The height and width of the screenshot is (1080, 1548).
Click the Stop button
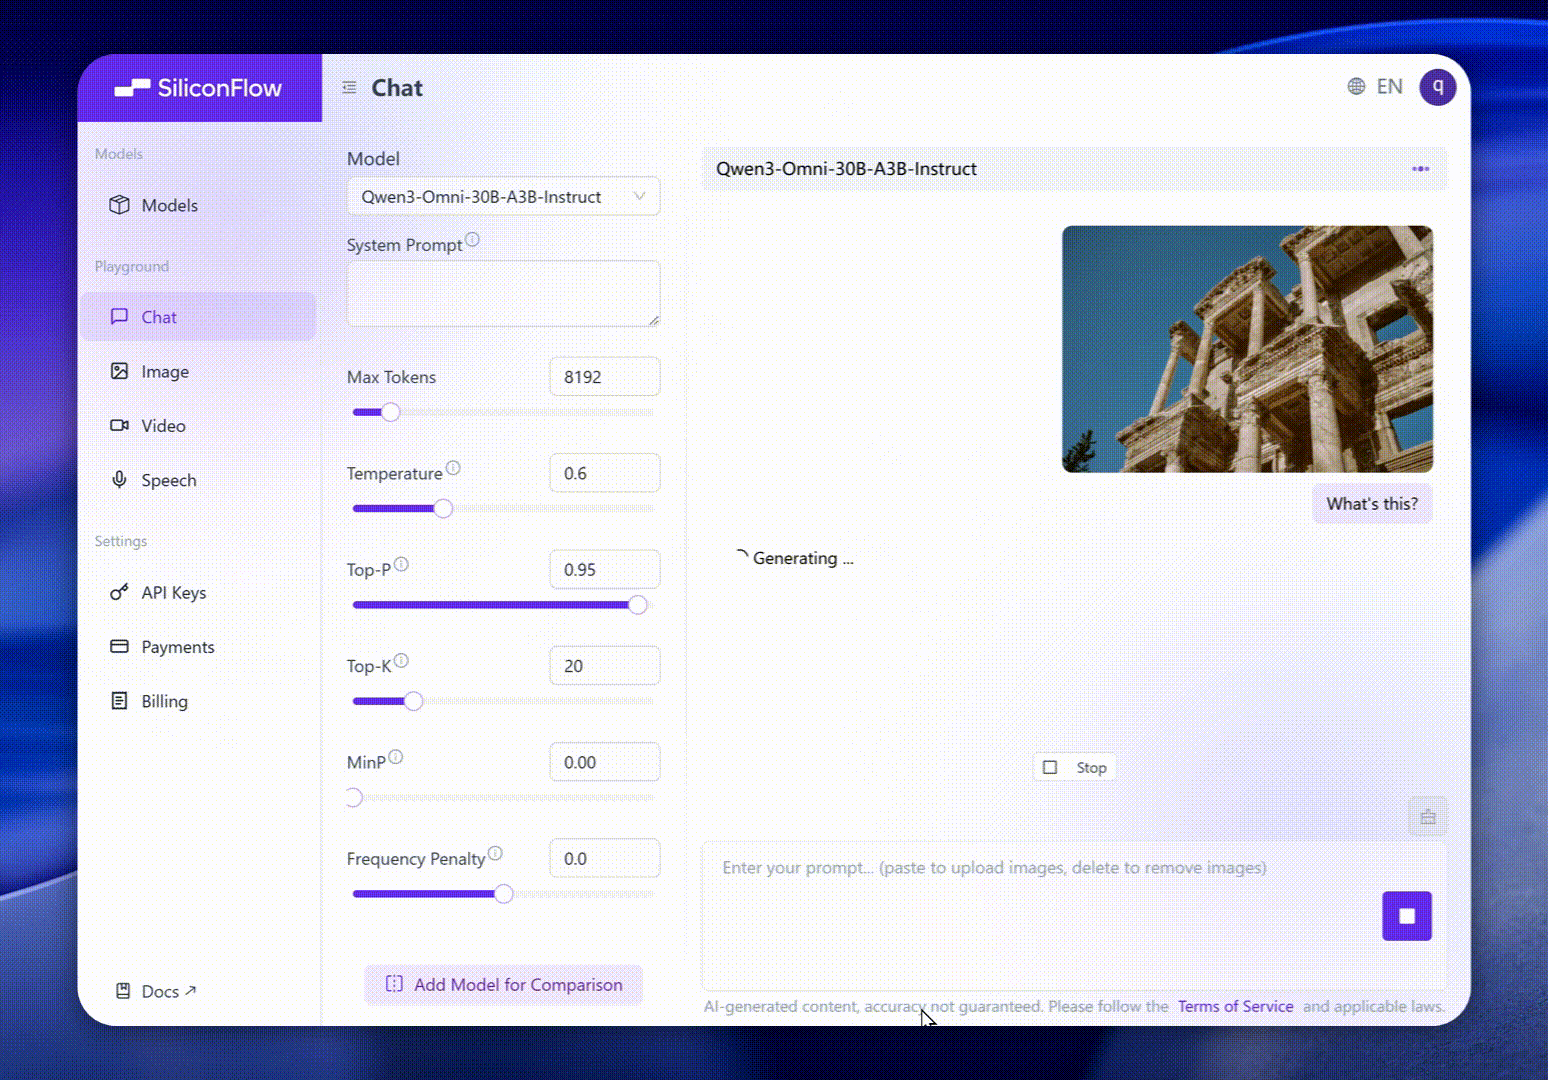click(x=1075, y=768)
